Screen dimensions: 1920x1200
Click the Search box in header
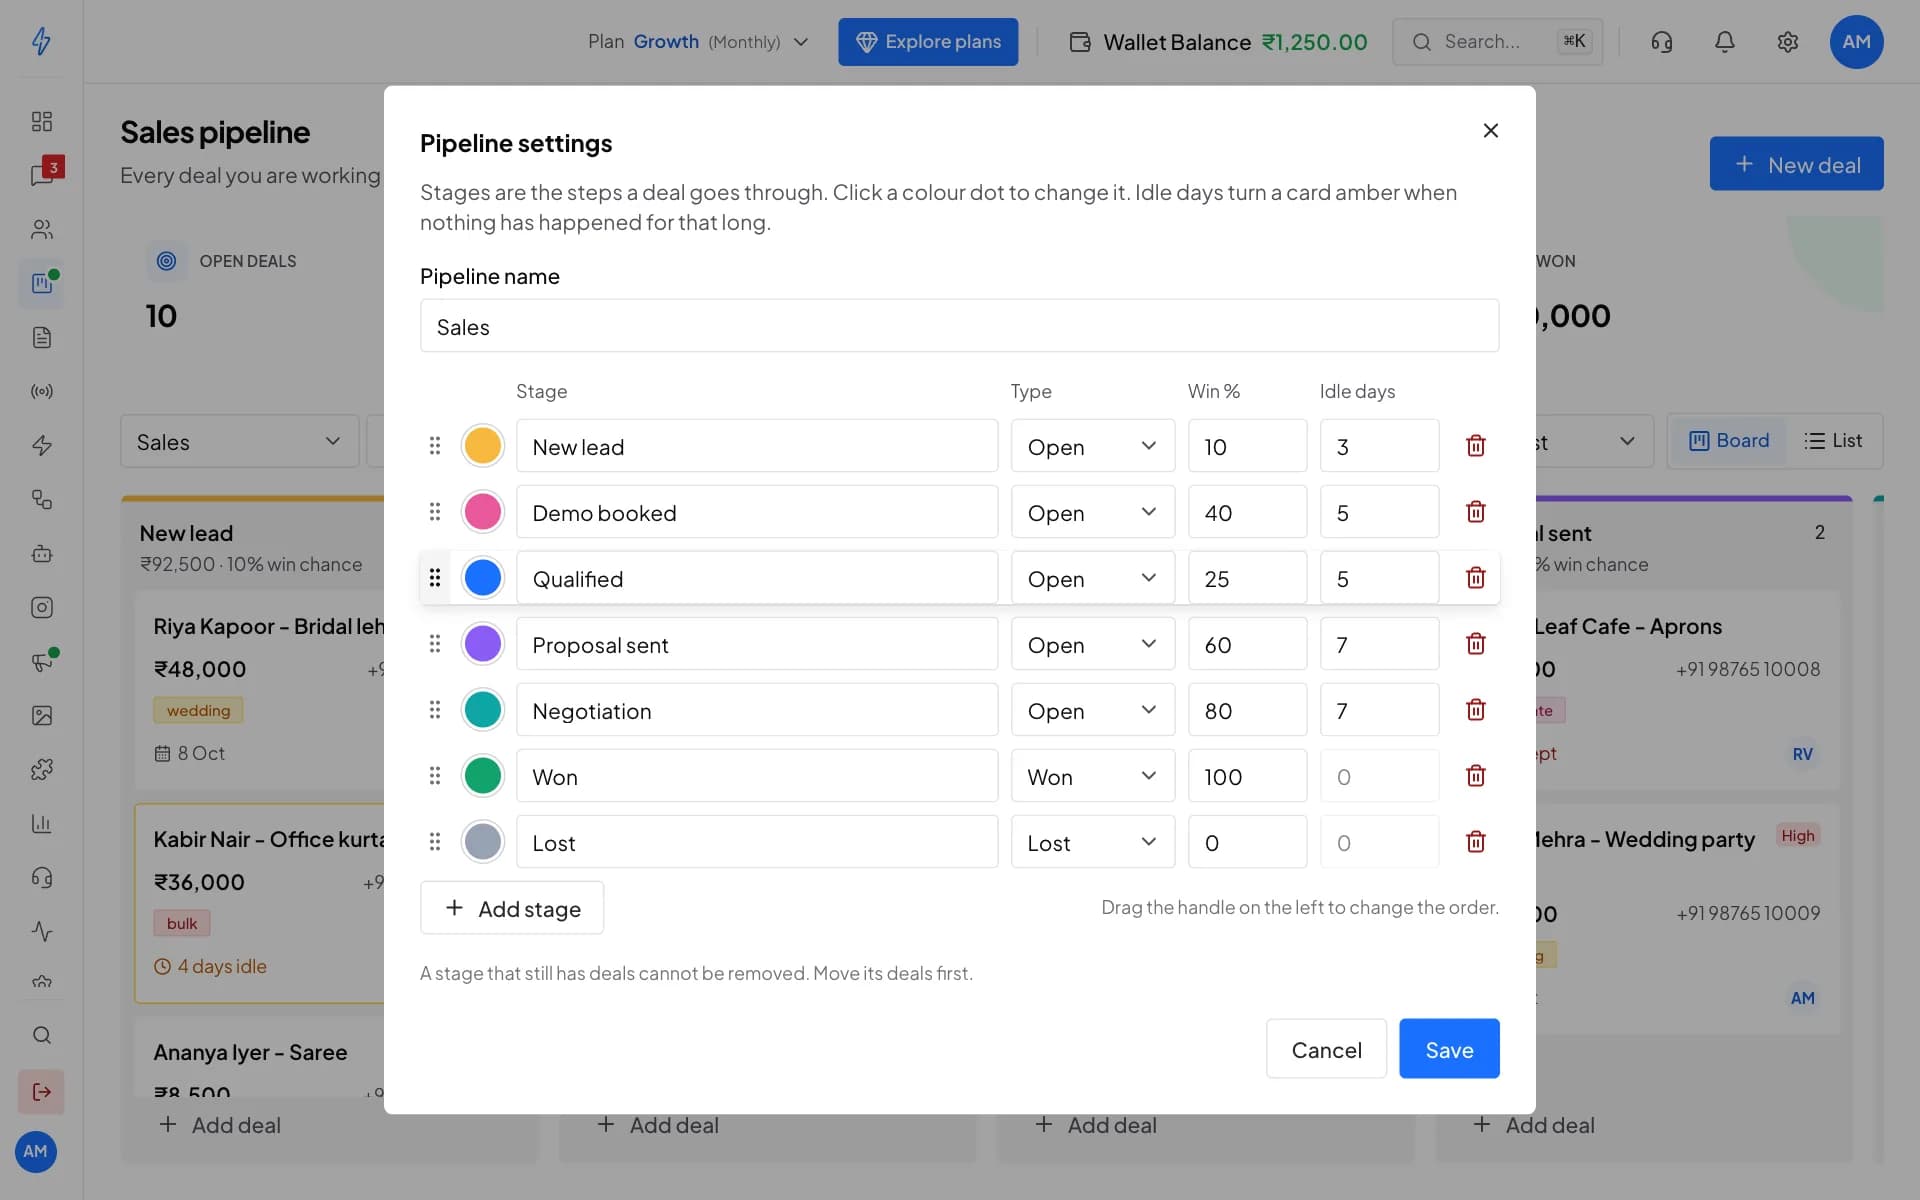pos(1497,42)
